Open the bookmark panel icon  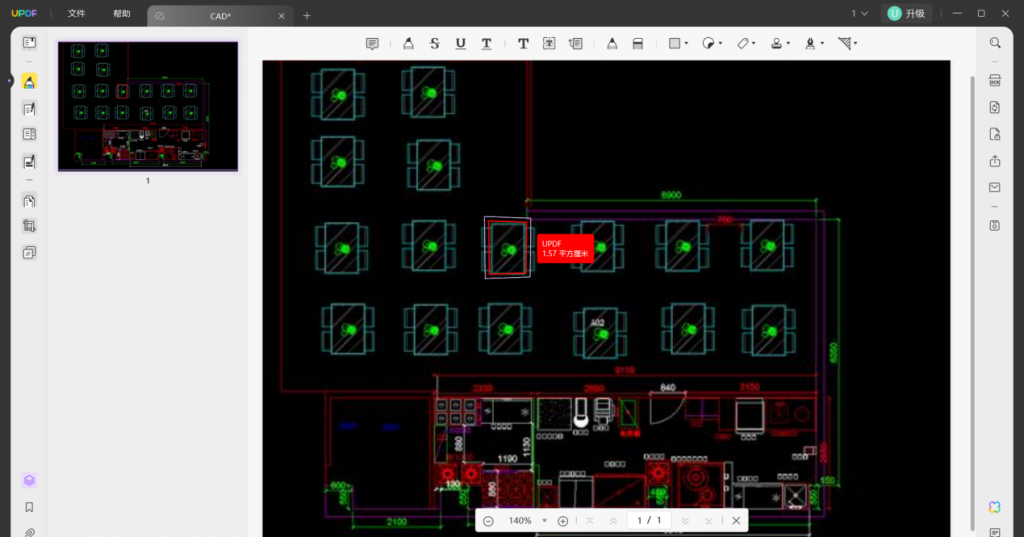tap(29, 507)
